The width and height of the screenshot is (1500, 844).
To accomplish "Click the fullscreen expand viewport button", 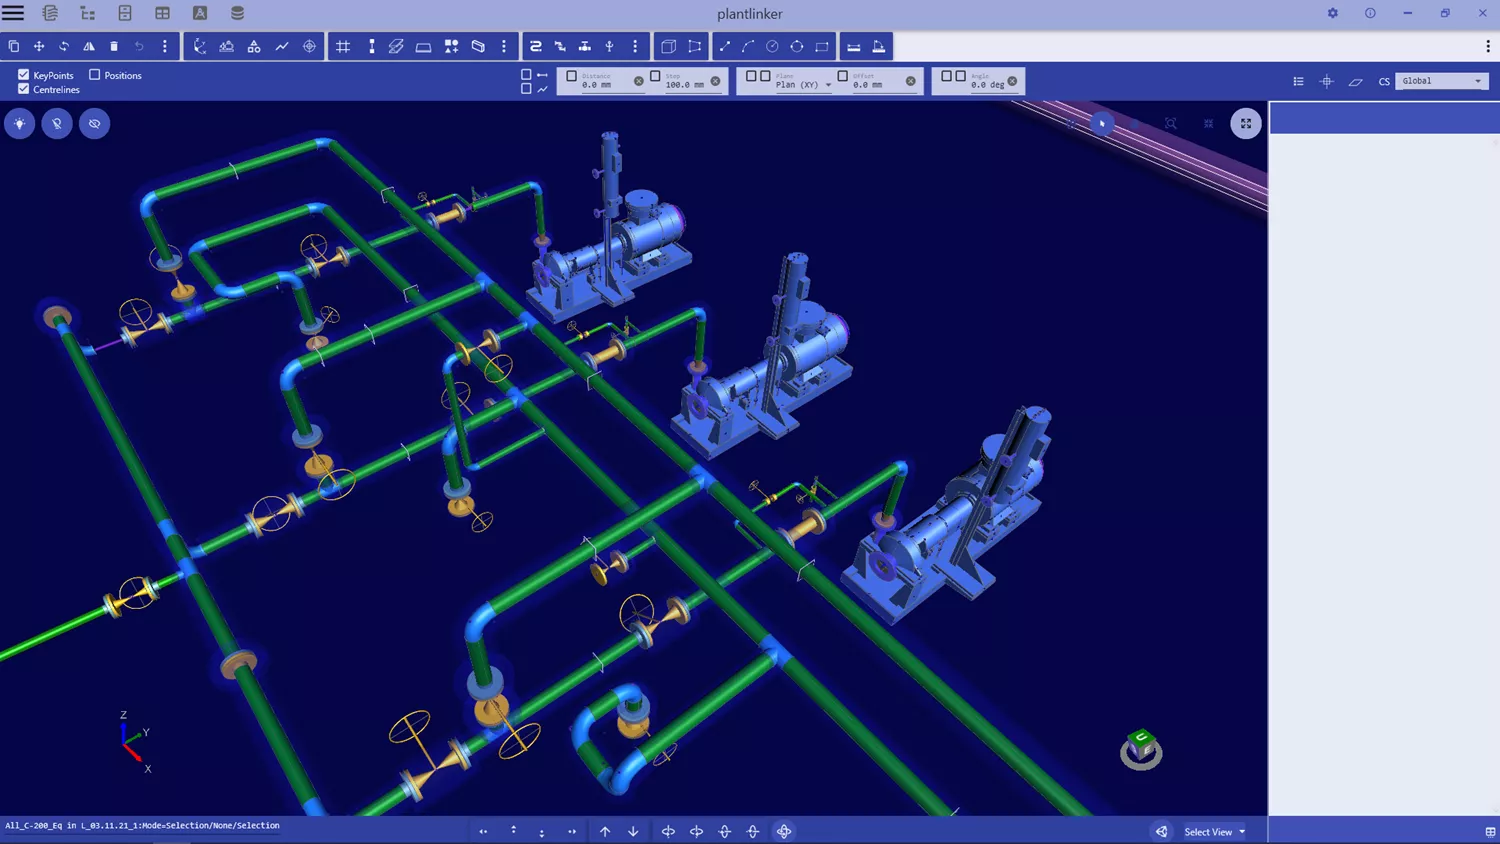I will [x=1245, y=124].
